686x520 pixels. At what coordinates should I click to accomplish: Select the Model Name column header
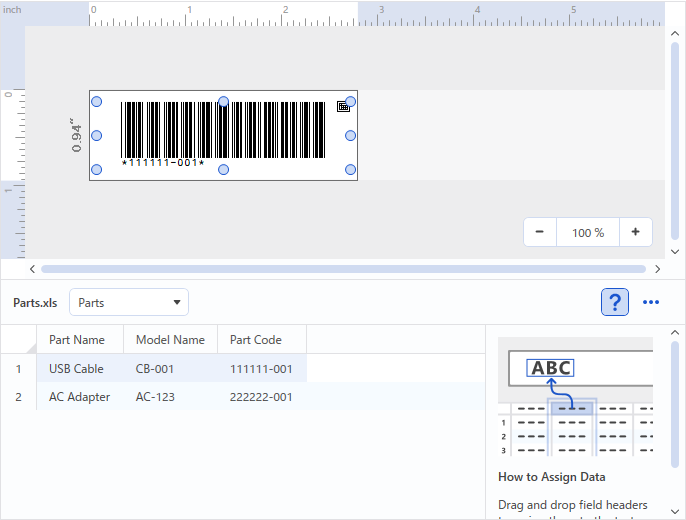pyautogui.click(x=170, y=340)
